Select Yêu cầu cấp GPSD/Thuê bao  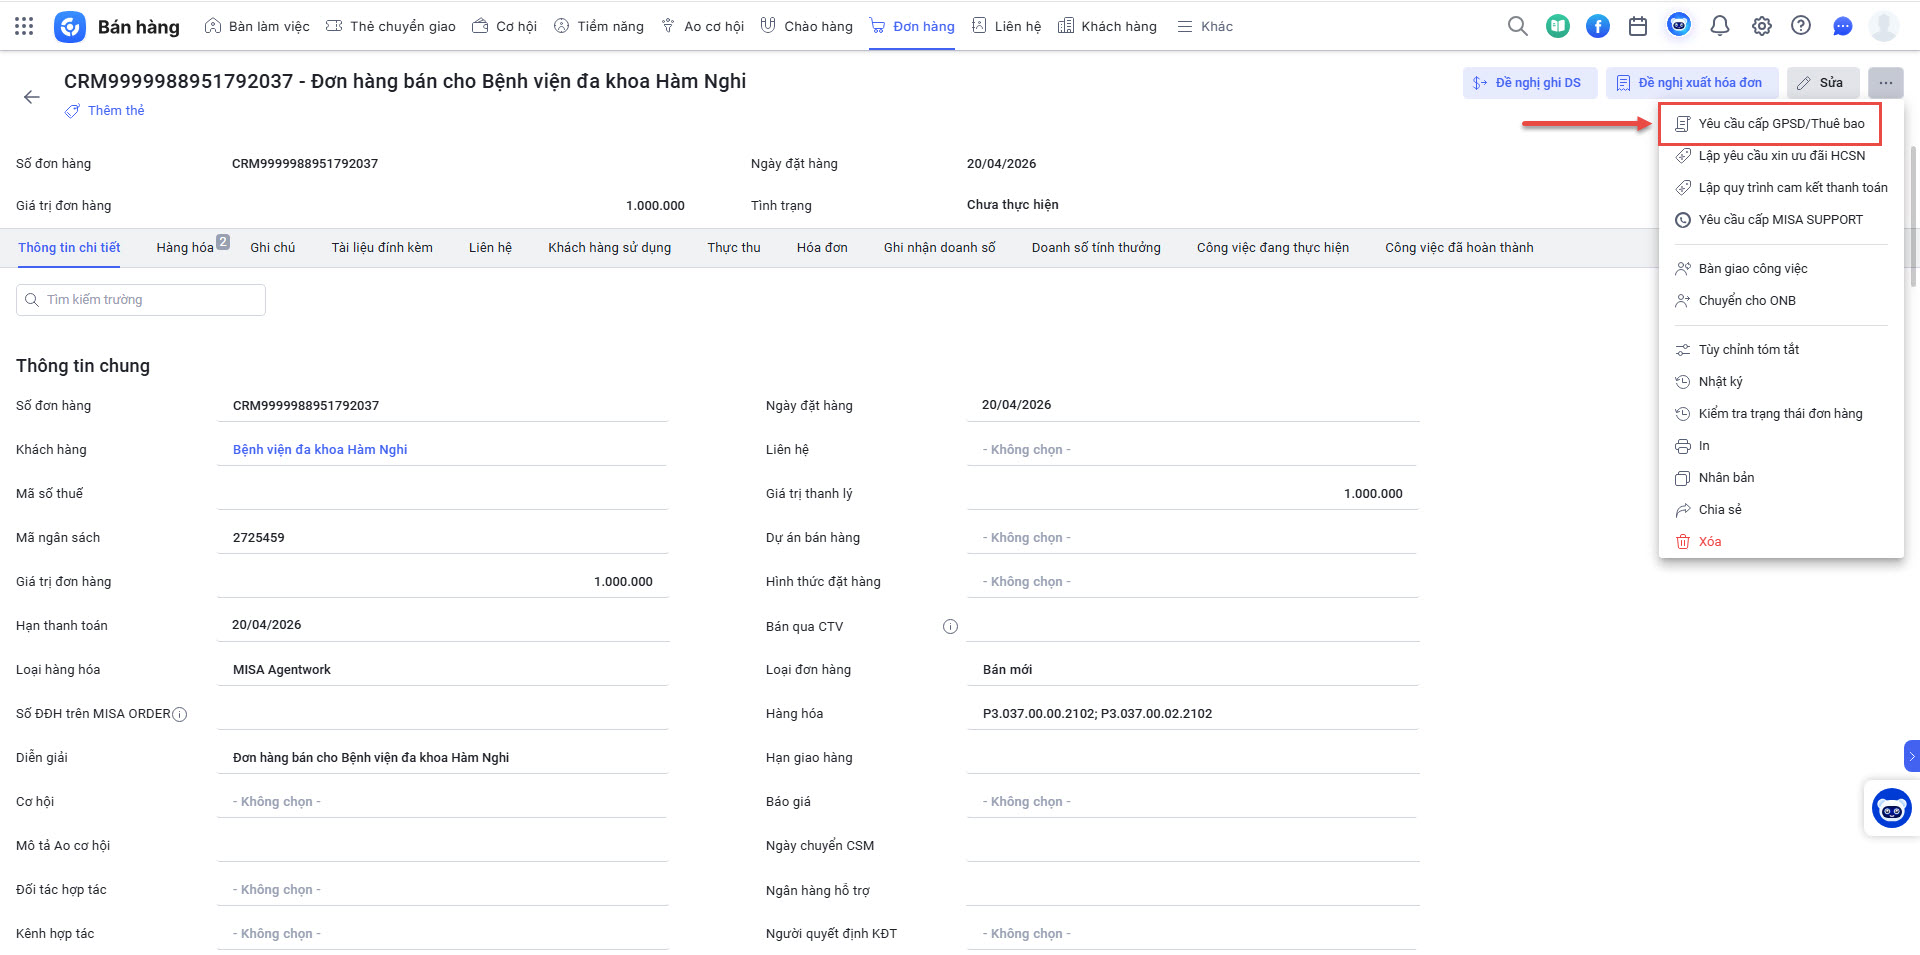click(x=1780, y=124)
